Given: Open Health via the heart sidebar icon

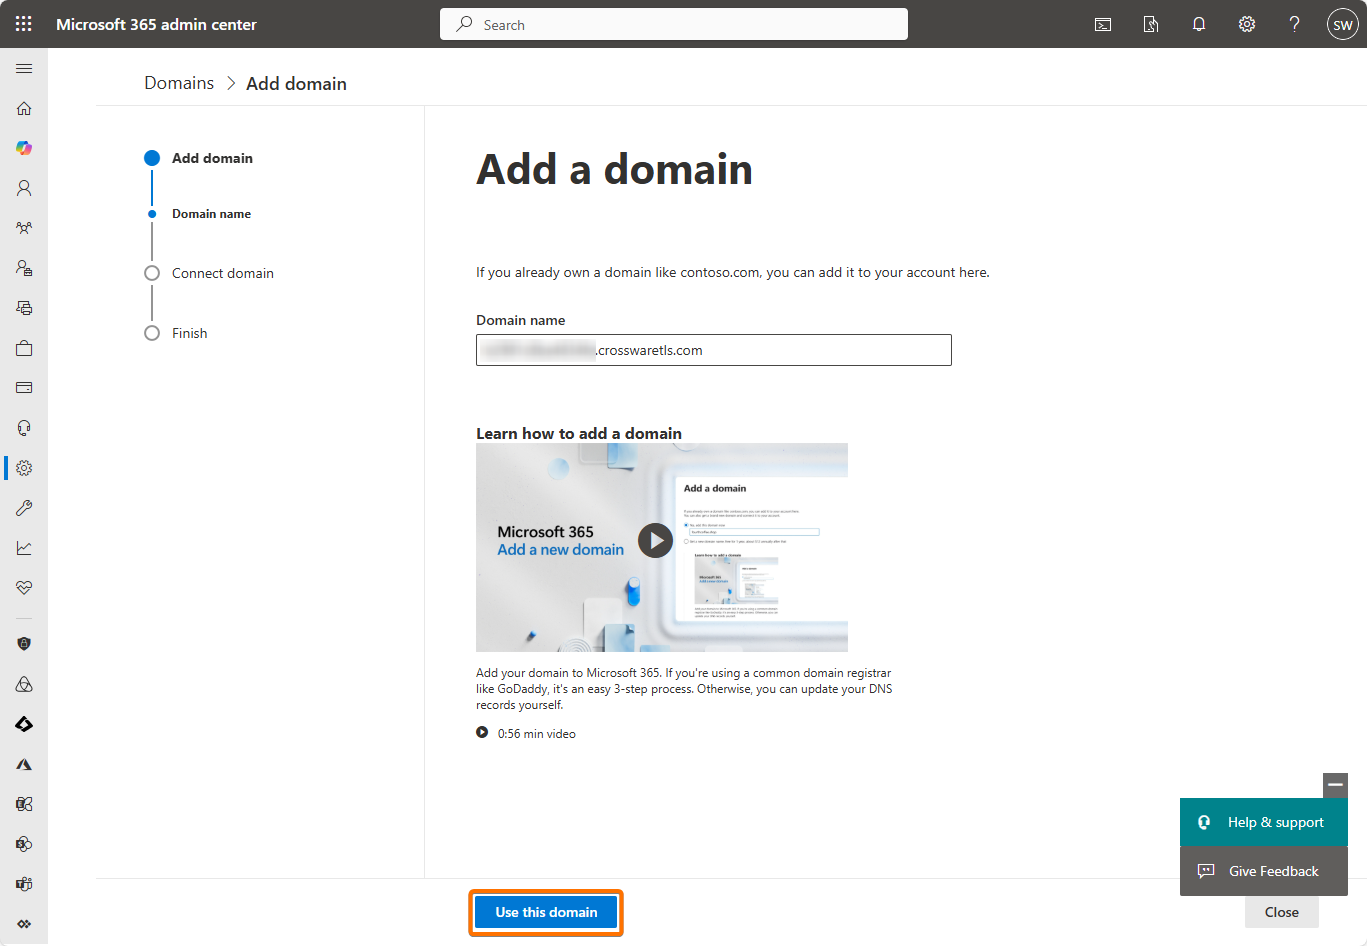Looking at the screenshot, I should [x=24, y=588].
